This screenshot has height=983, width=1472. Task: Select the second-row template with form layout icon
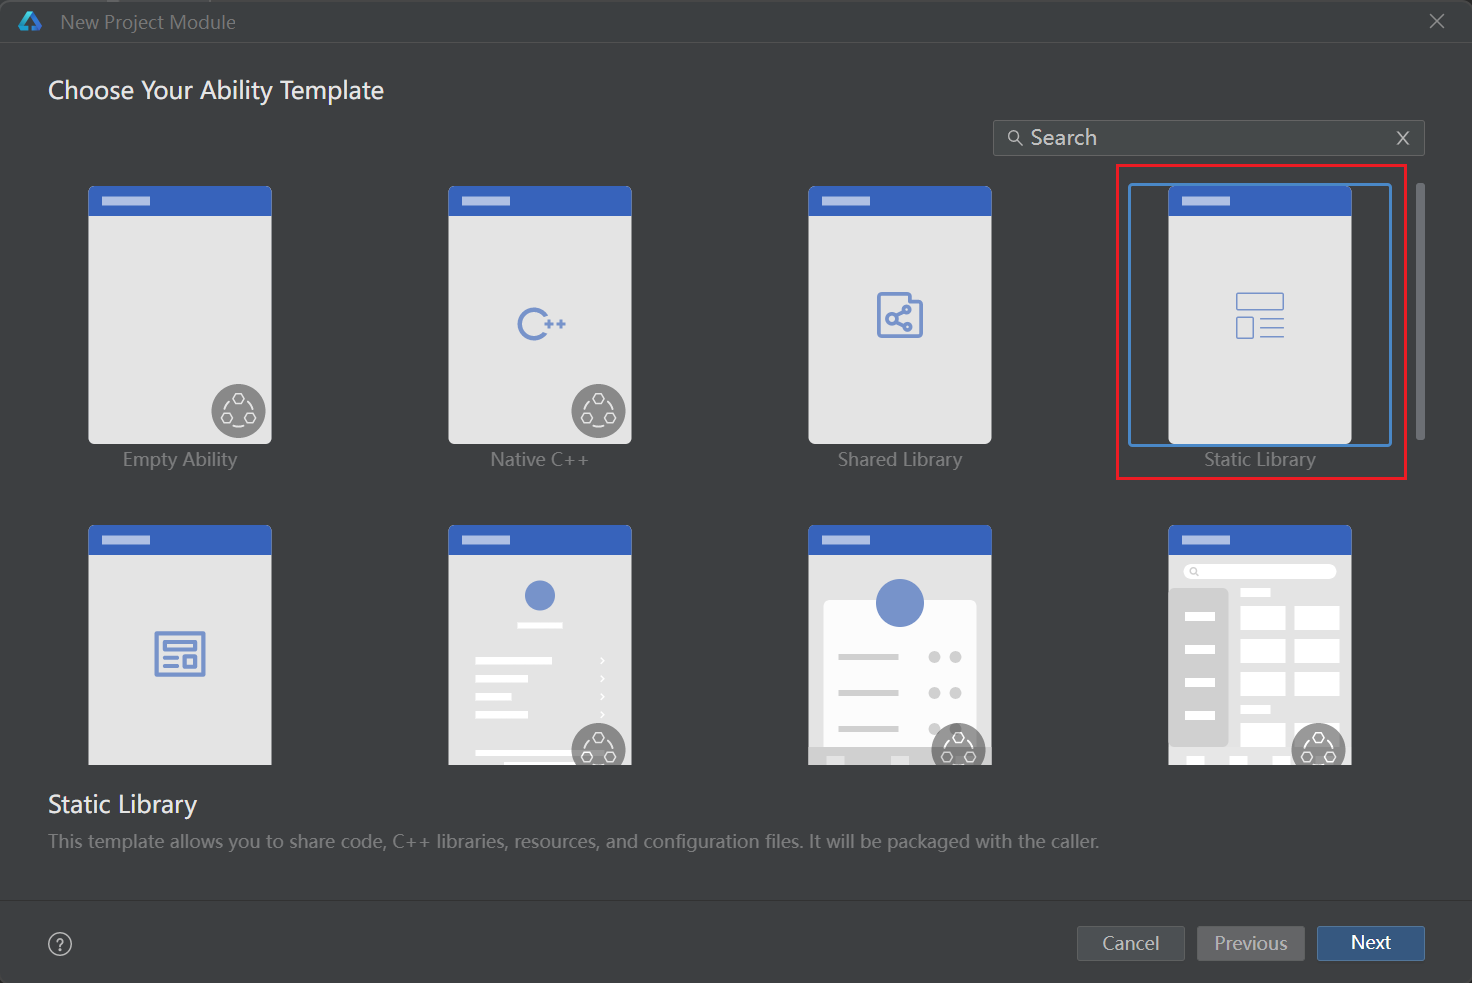(x=180, y=645)
